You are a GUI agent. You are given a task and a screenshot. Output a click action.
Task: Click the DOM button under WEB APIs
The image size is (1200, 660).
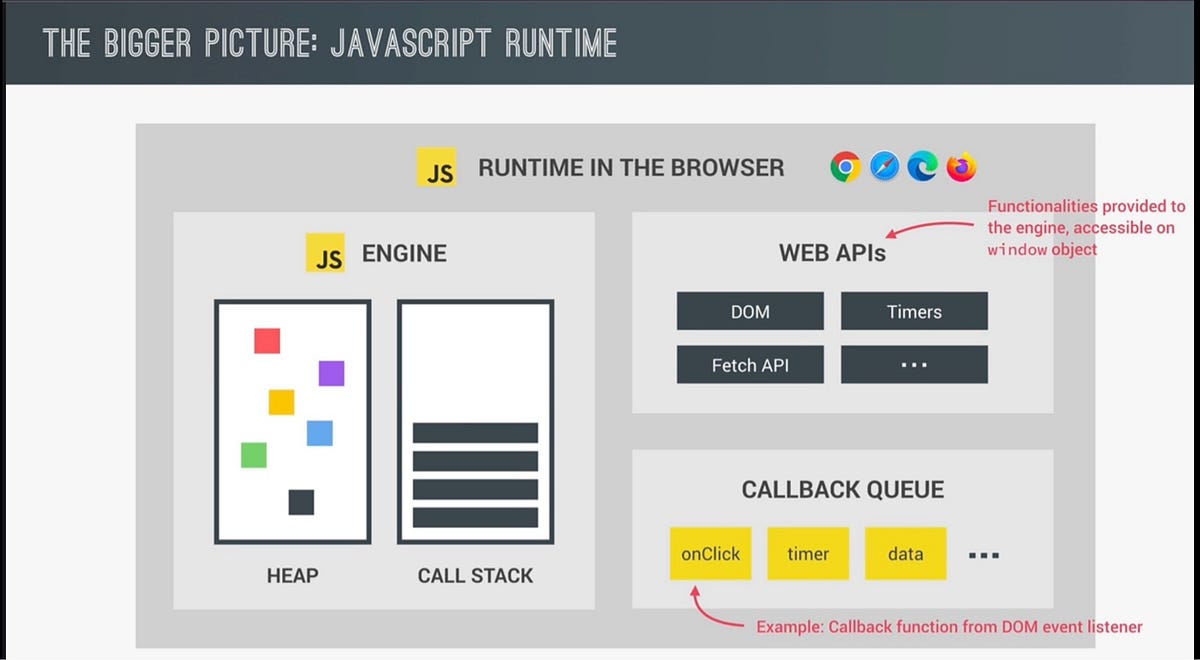pyautogui.click(x=750, y=311)
